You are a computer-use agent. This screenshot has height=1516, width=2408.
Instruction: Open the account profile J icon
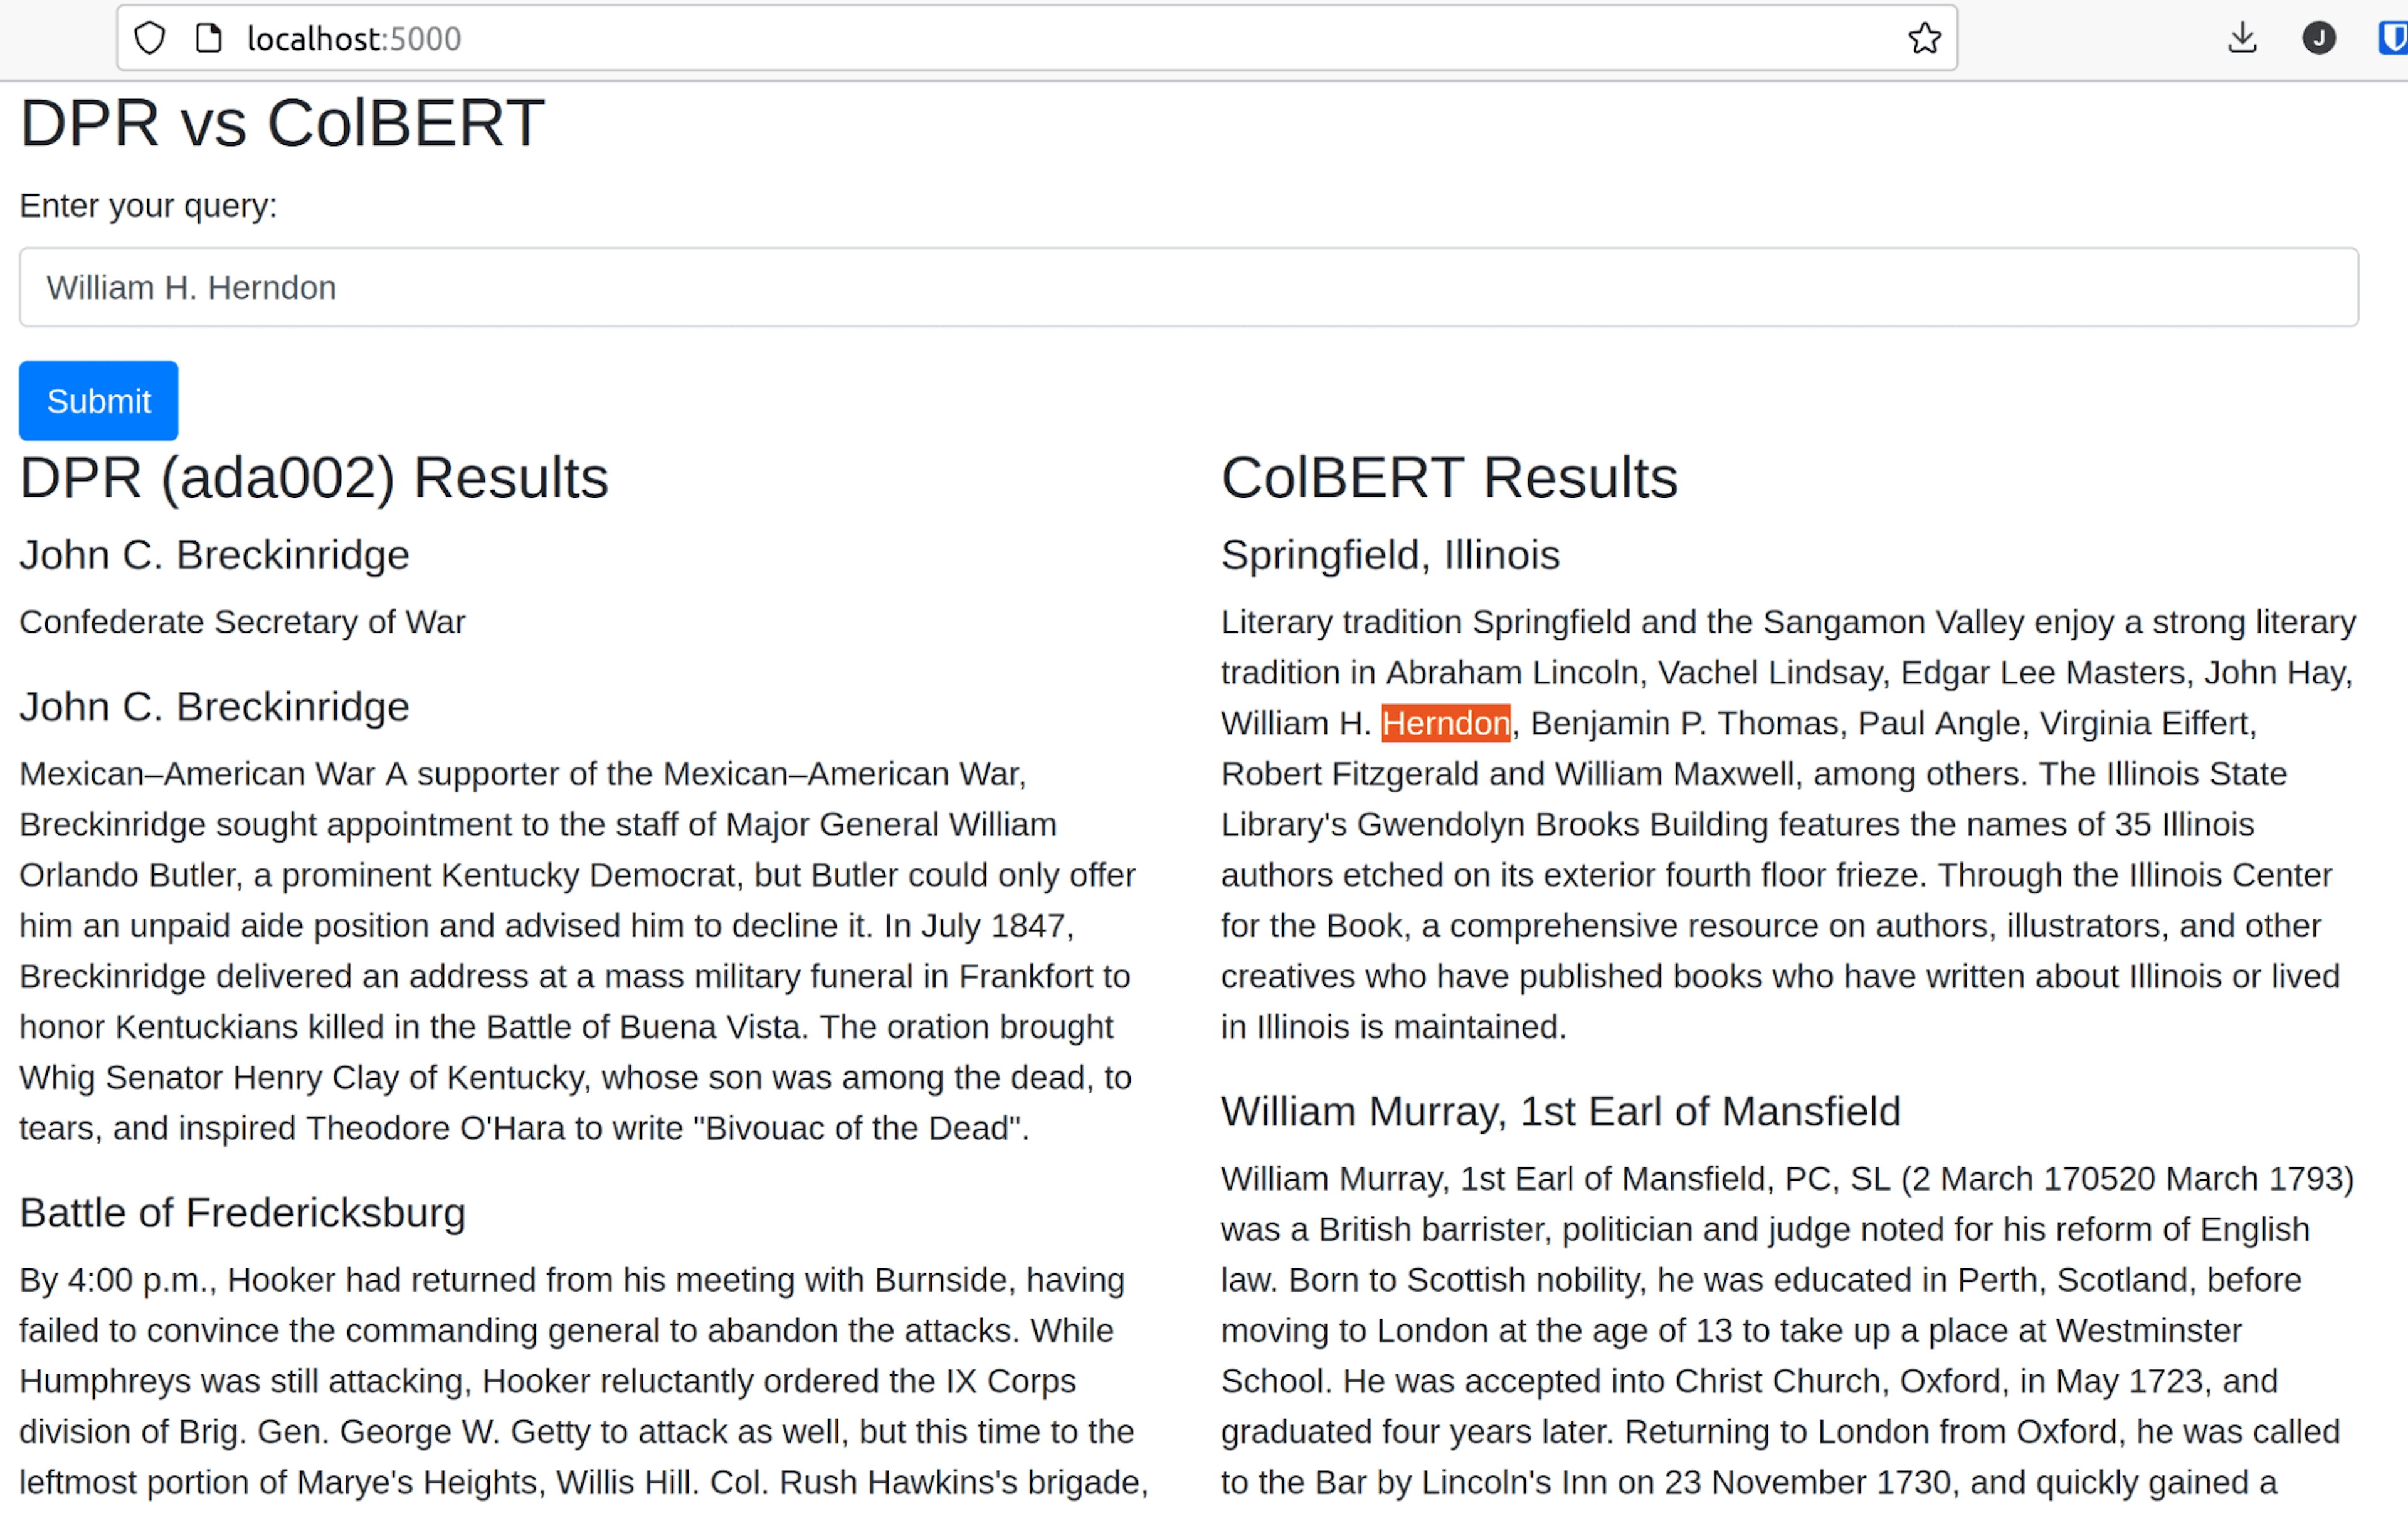[x=2318, y=38]
